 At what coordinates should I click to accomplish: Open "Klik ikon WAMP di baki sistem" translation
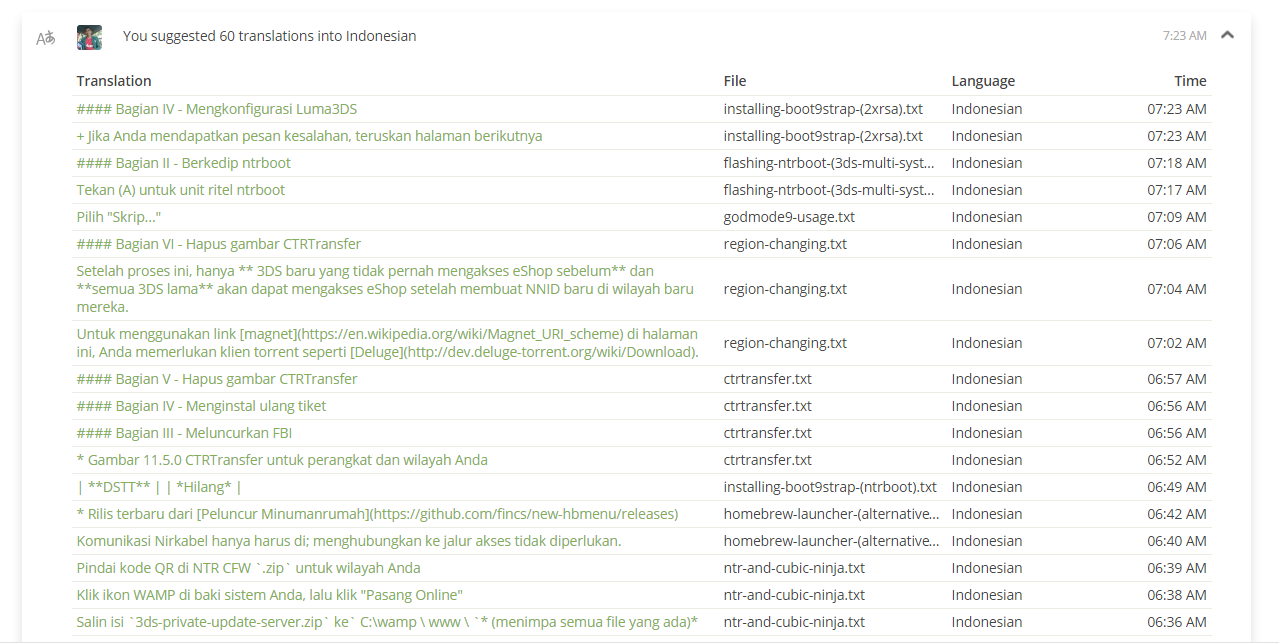[270, 595]
